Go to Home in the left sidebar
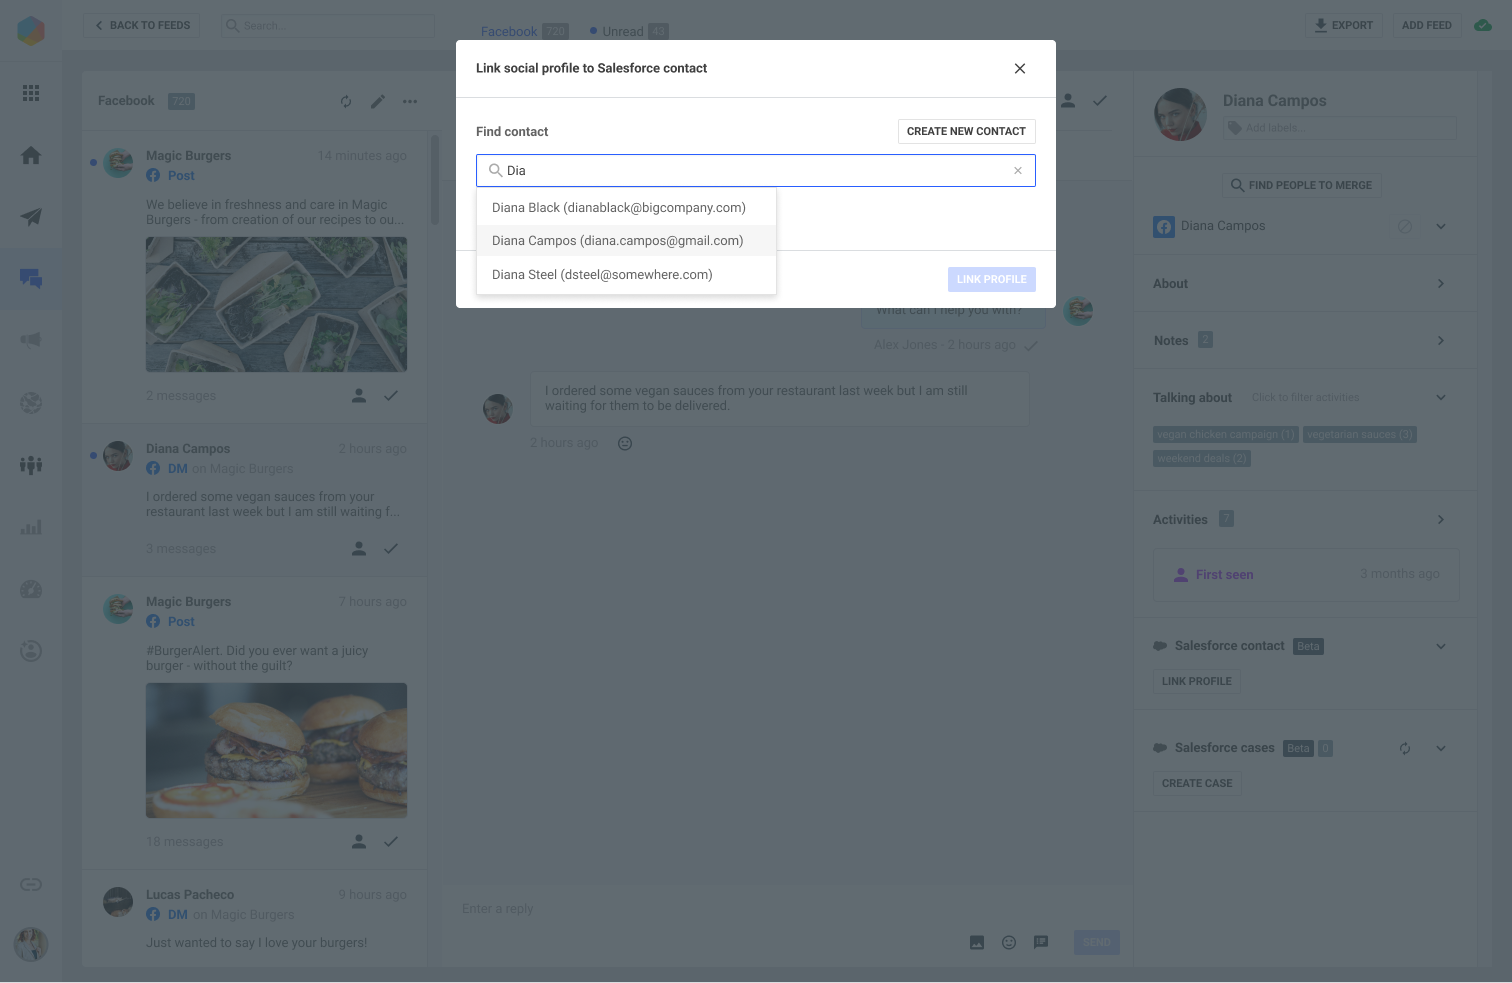 click(31, 155)
